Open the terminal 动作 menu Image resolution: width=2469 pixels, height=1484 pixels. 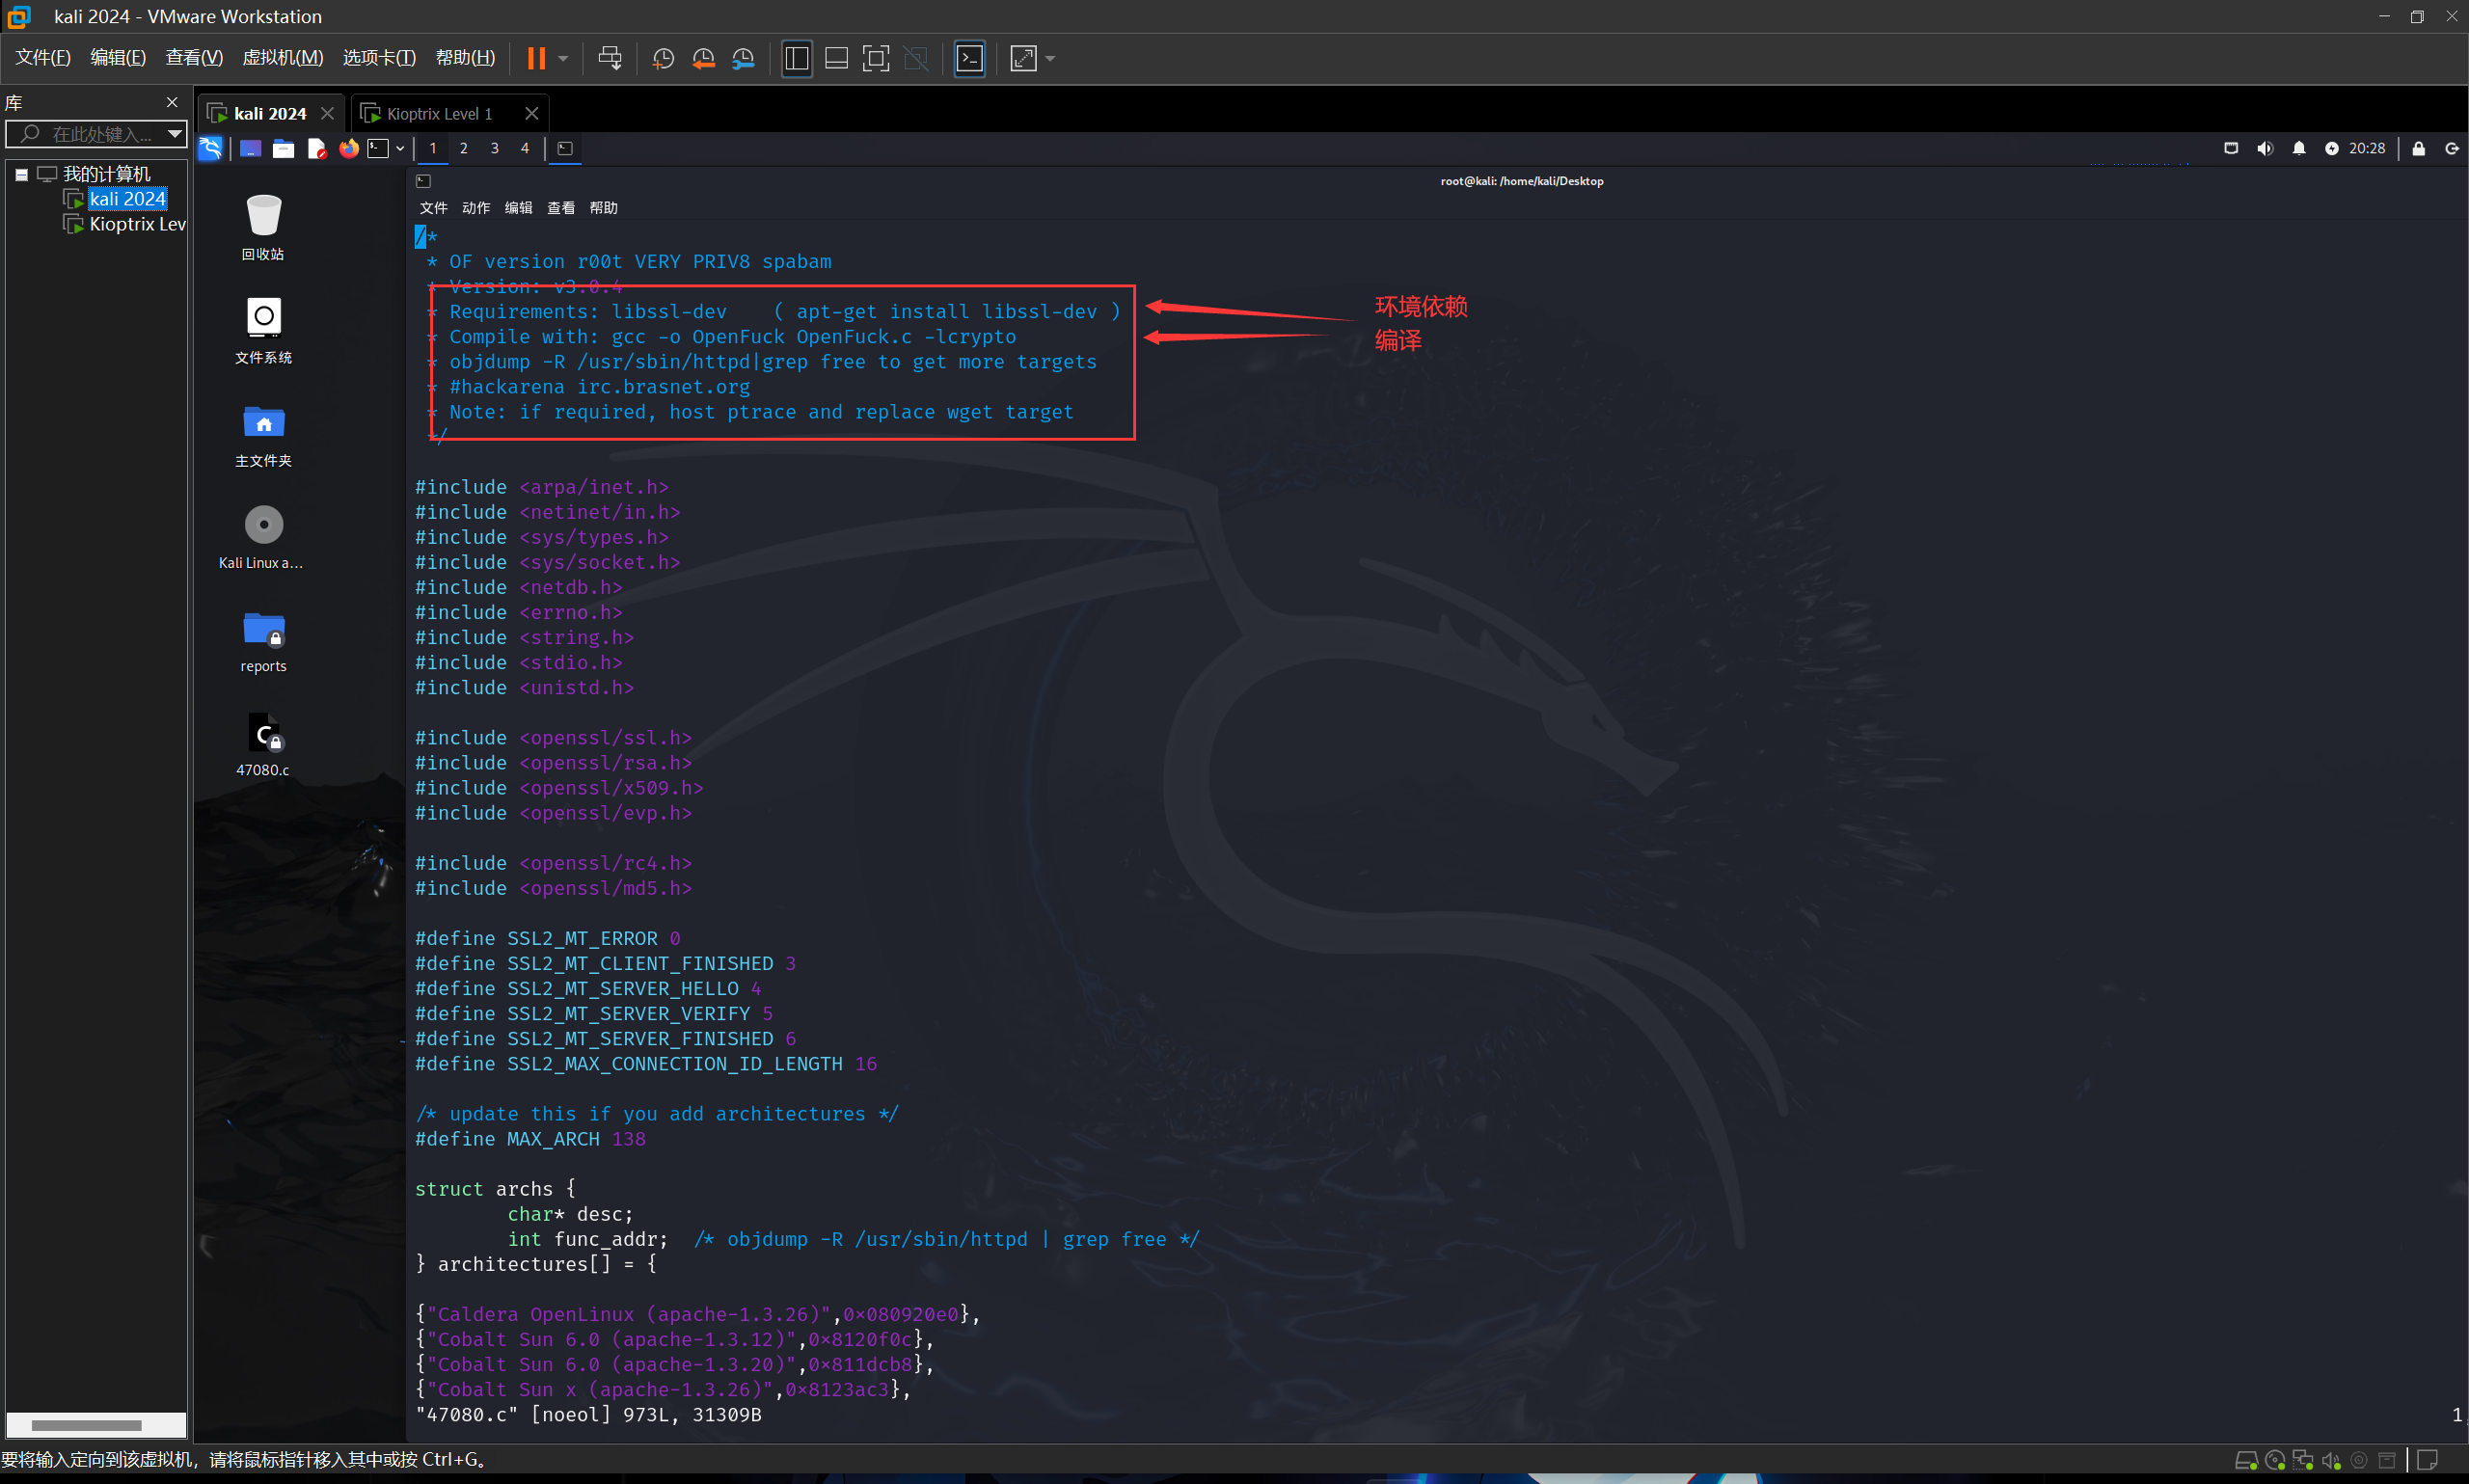476,207
